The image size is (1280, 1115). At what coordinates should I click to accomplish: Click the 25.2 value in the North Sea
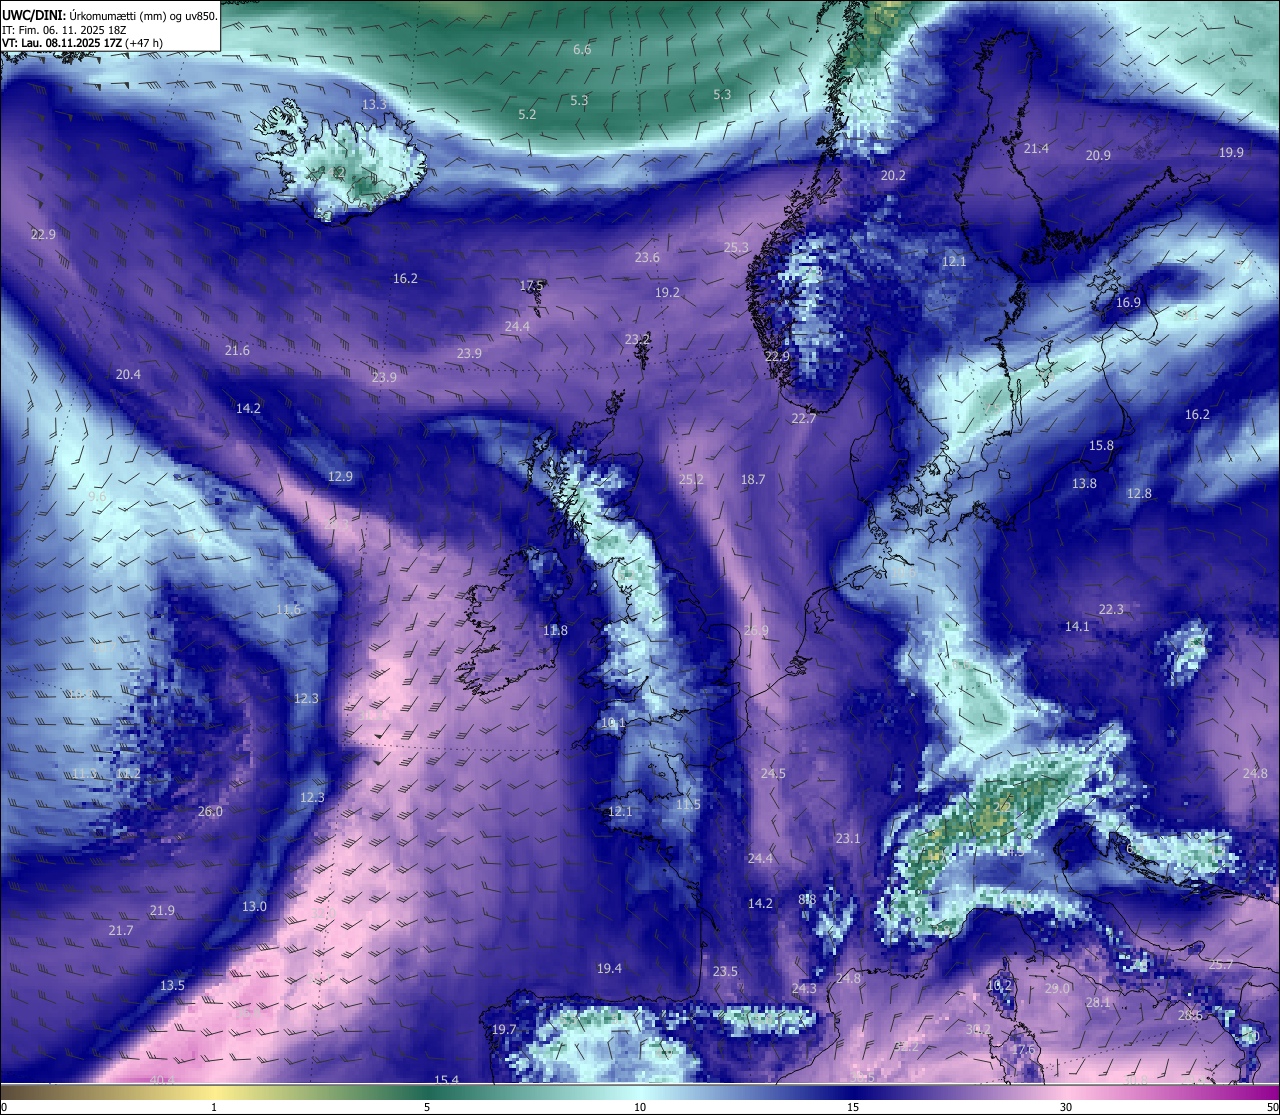[x=691, y=479]
